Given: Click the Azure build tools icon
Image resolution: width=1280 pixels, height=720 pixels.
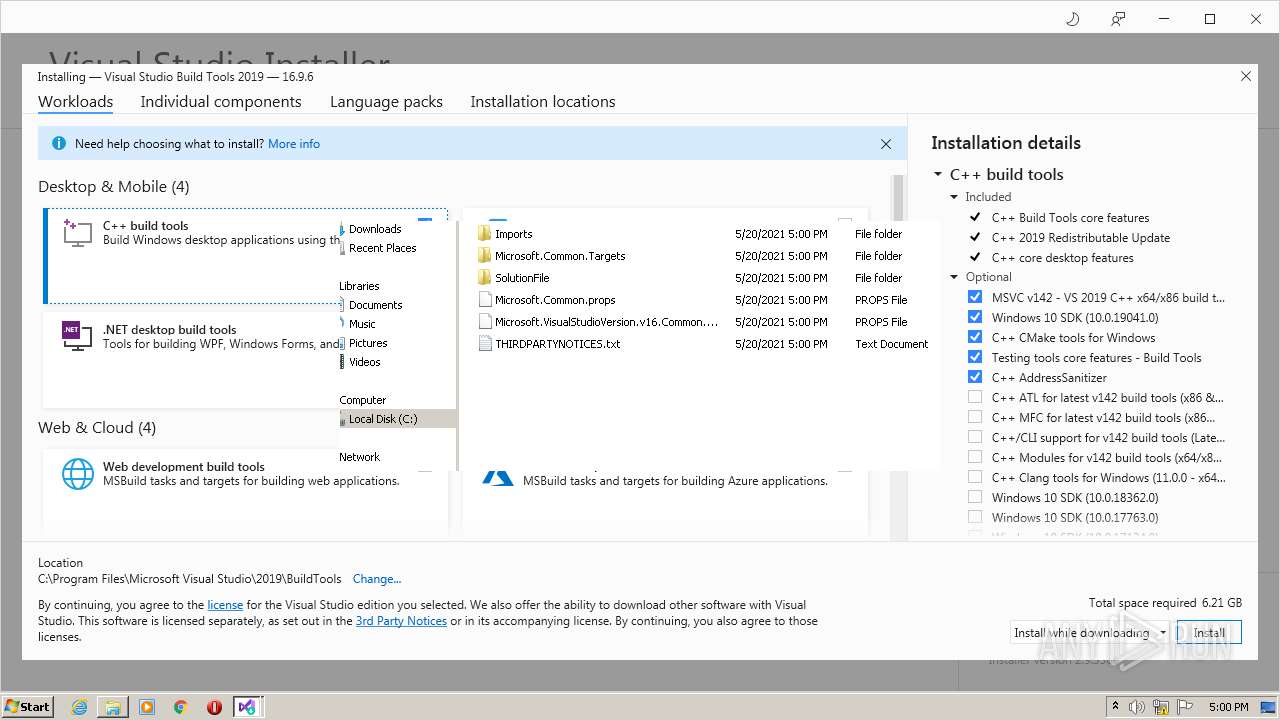Looking at the screenshot, I should click(497, 478).
